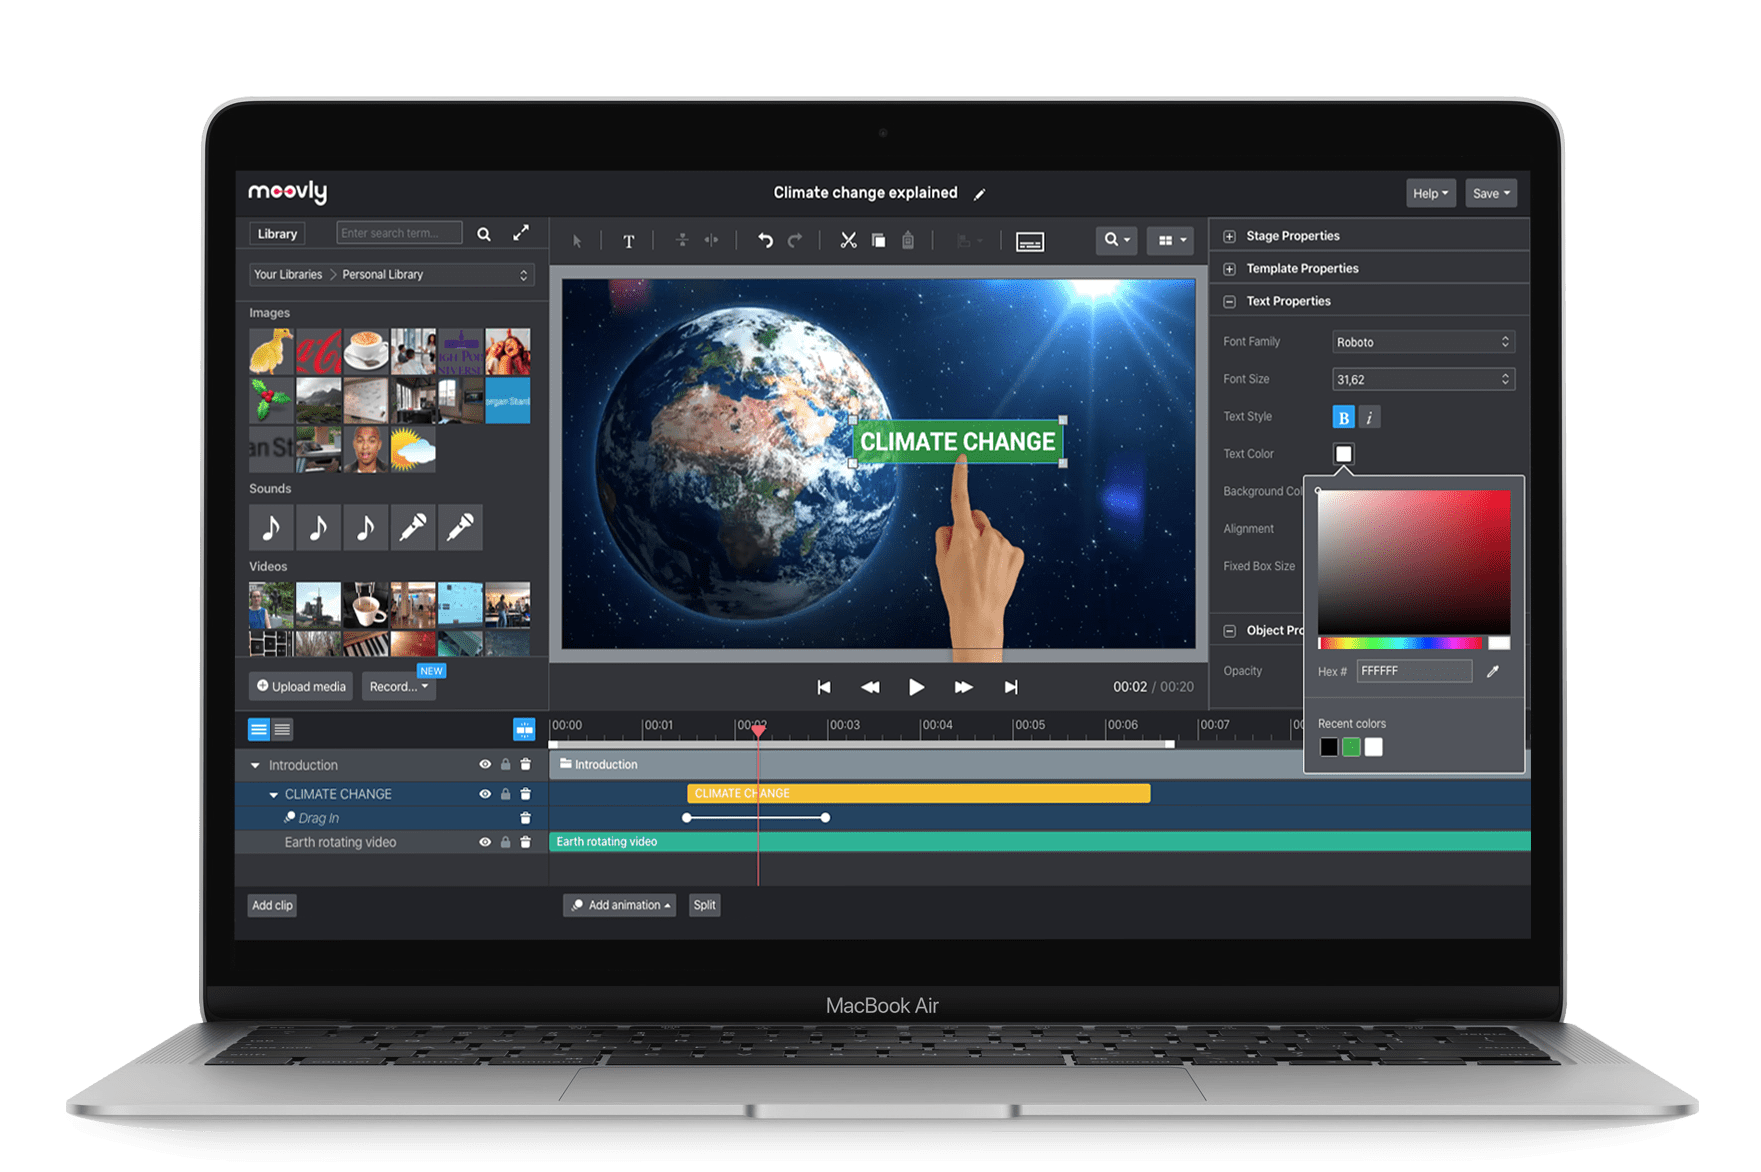Image resolution: width=1761 pixels, height=1172 pixels.
Task: Toggle visibility of CLIMATE CHANGE layer
Action: click(x=485, y=794)
